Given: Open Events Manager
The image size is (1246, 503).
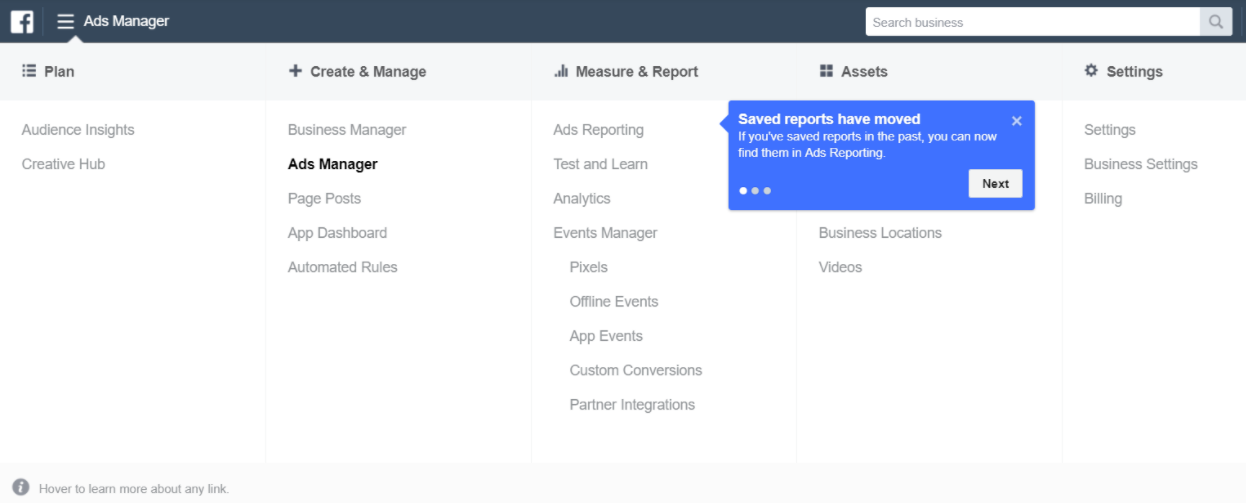Looking at the screenshot, I should 605,233.
